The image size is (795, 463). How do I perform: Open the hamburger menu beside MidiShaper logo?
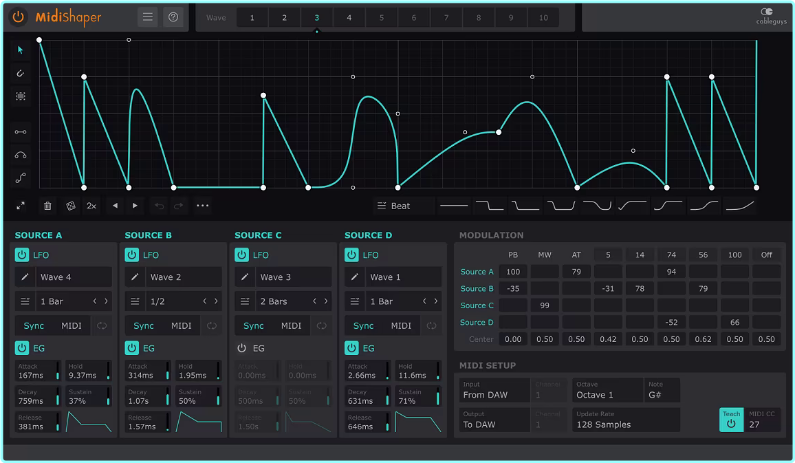point(148,17)
